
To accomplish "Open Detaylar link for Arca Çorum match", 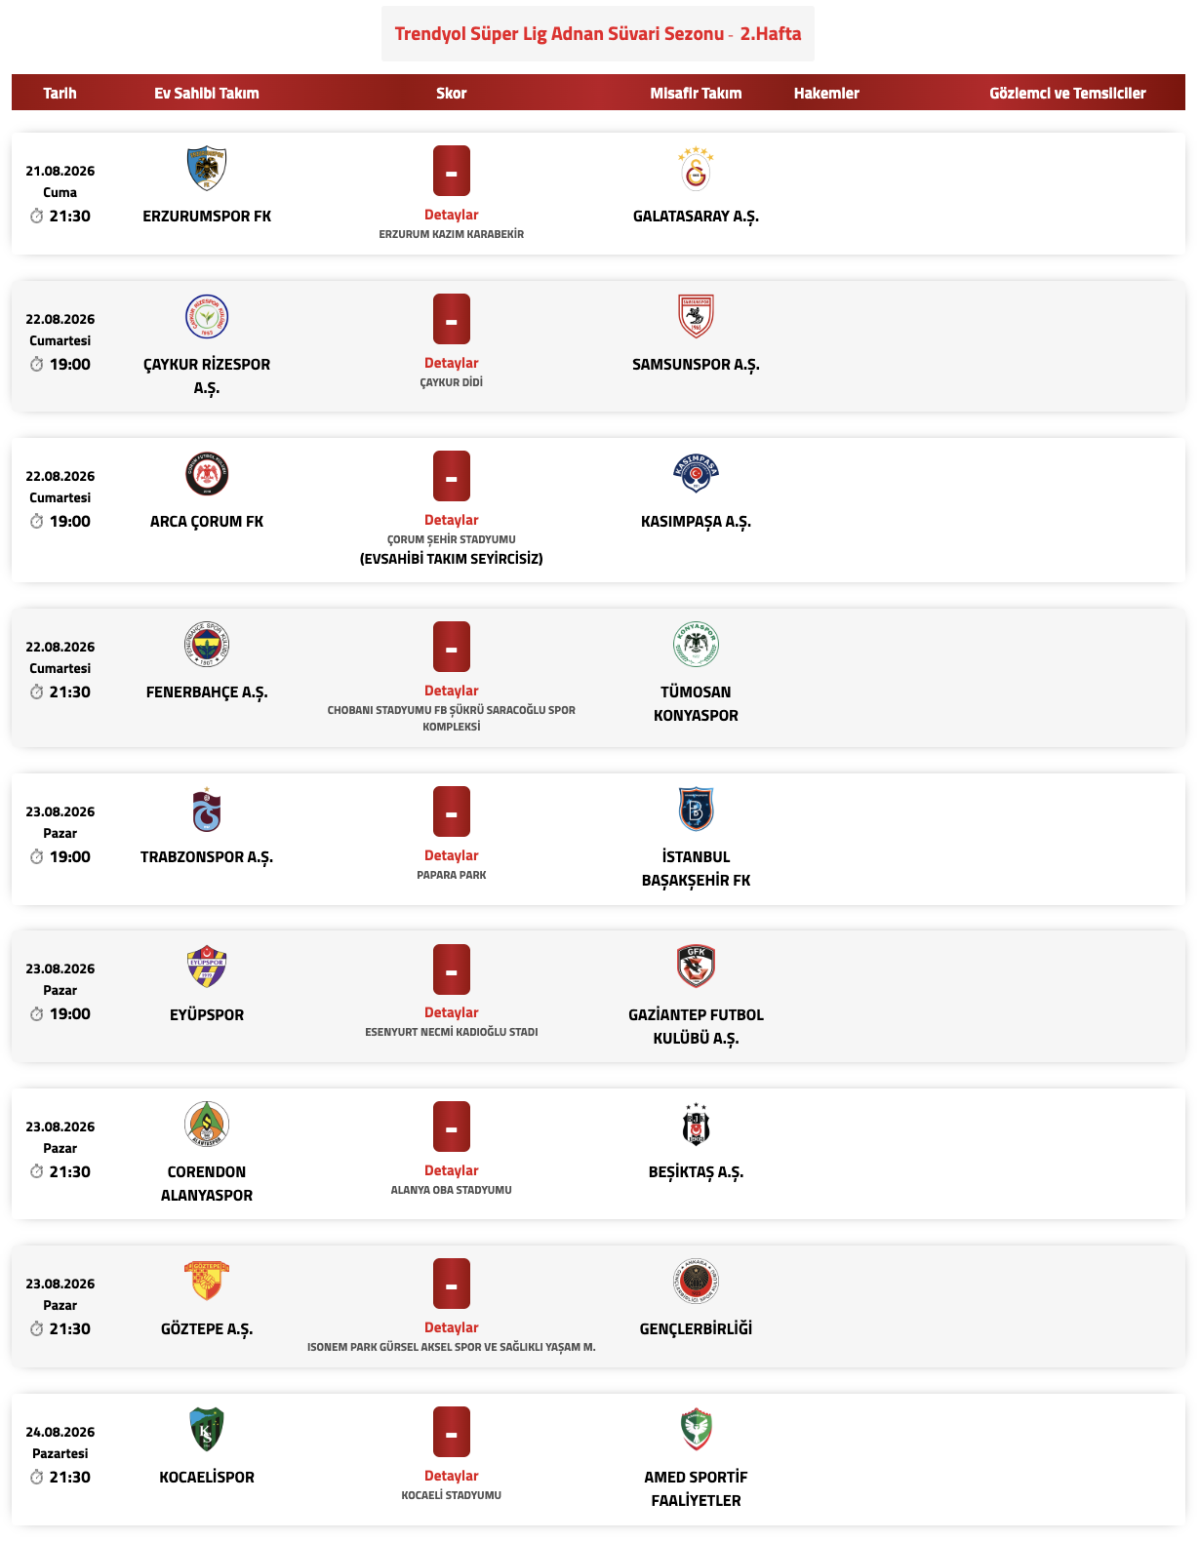I will pyautogui.click(x=451, y=520).
